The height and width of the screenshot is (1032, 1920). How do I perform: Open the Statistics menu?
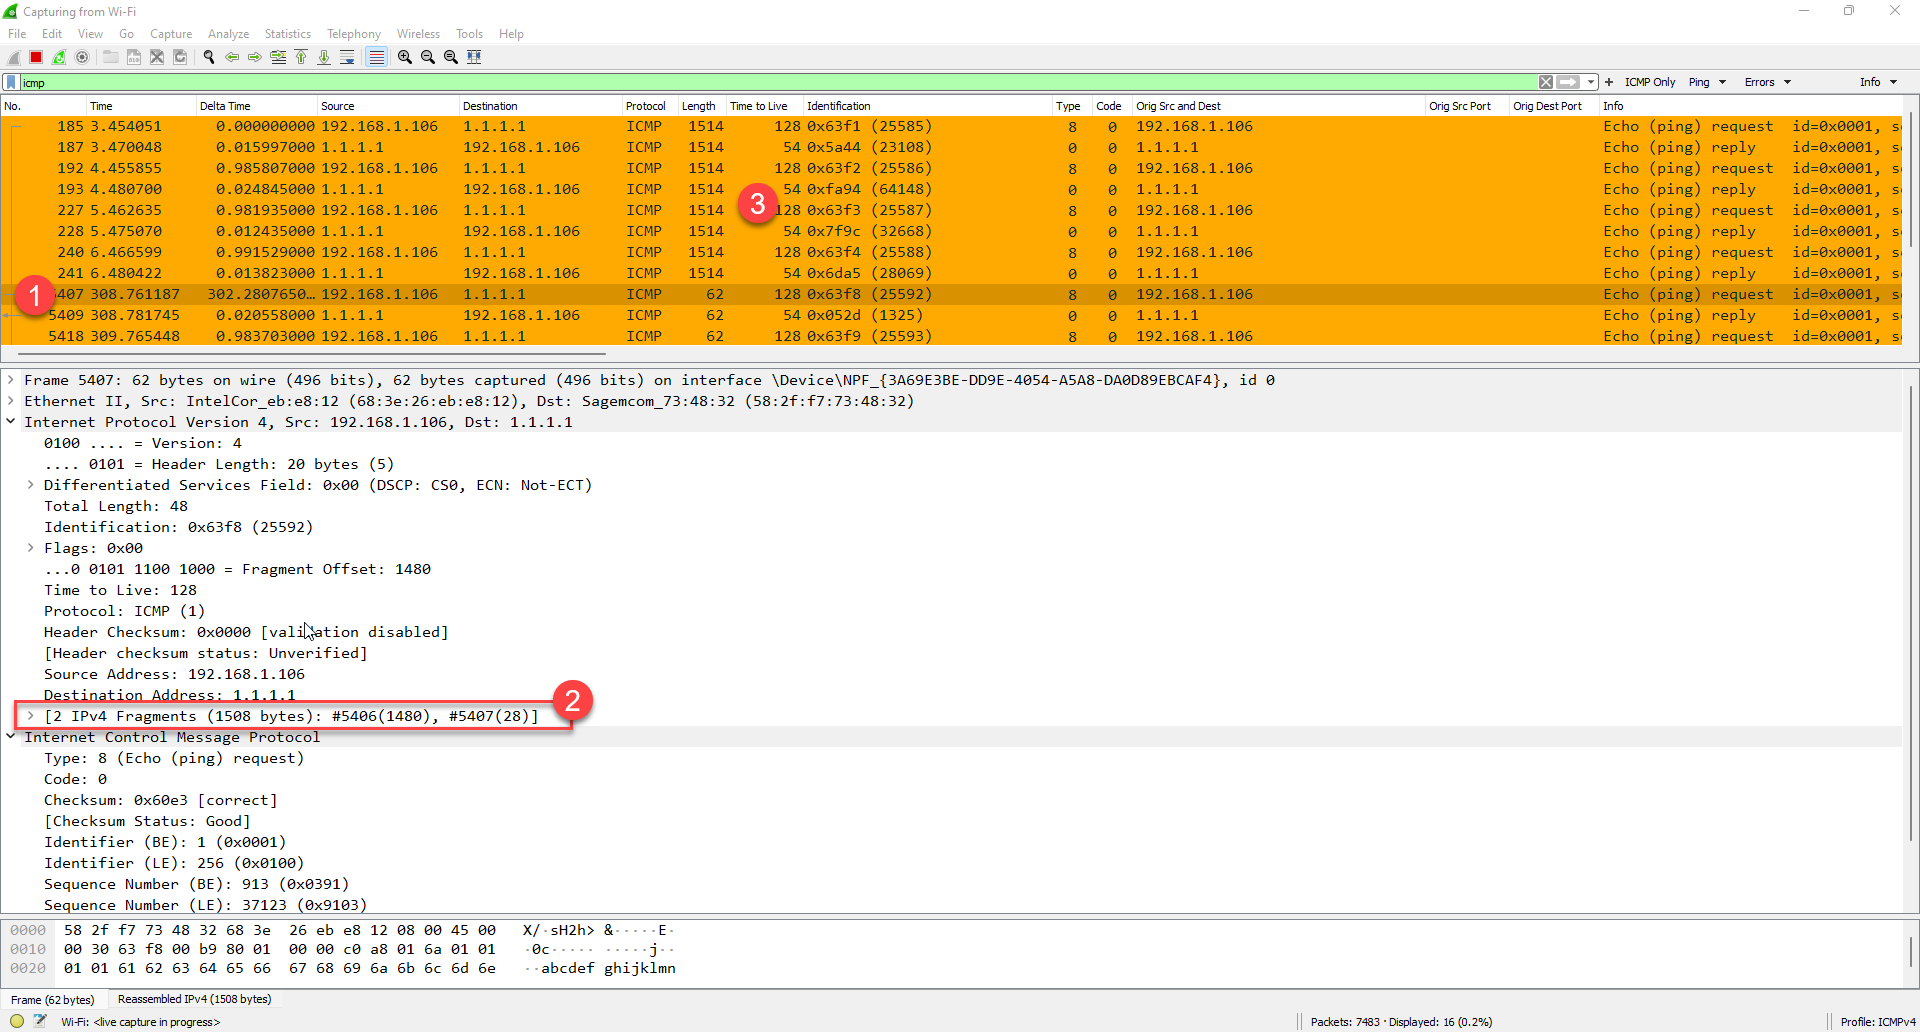point(287,34)
